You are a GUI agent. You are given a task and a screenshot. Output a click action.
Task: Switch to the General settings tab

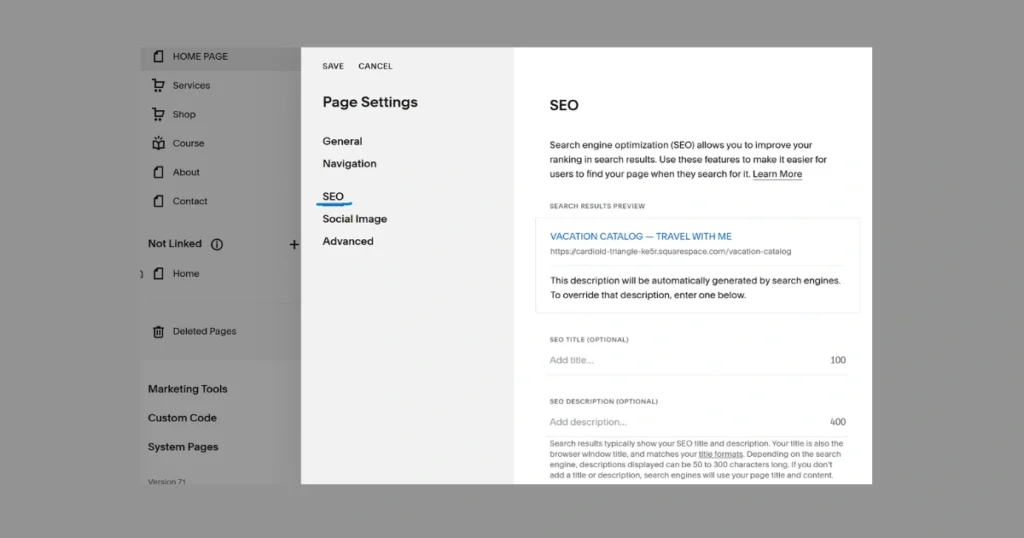pyautogui.click(x=342, y=142)
